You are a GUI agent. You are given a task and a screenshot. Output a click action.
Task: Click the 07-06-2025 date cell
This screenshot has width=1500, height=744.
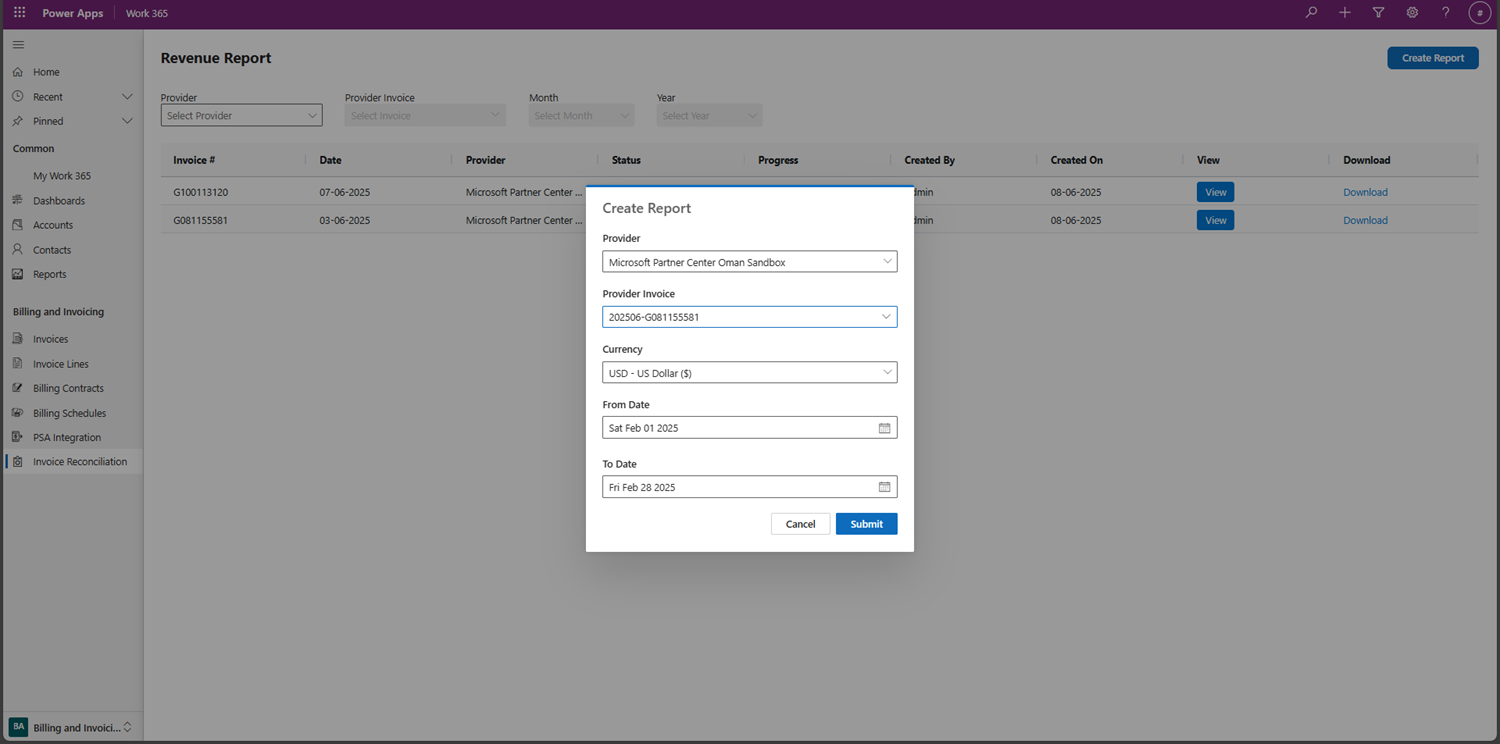point(345,192)
